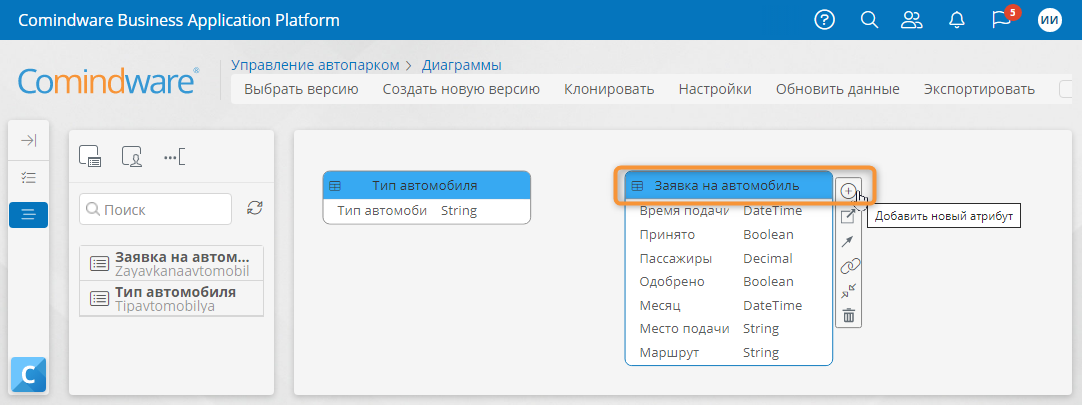The width and height of the screenshot is (1082, 405).
Task: Click Управление автопарком breadcrumb link
Action: [x=315, y=66]
